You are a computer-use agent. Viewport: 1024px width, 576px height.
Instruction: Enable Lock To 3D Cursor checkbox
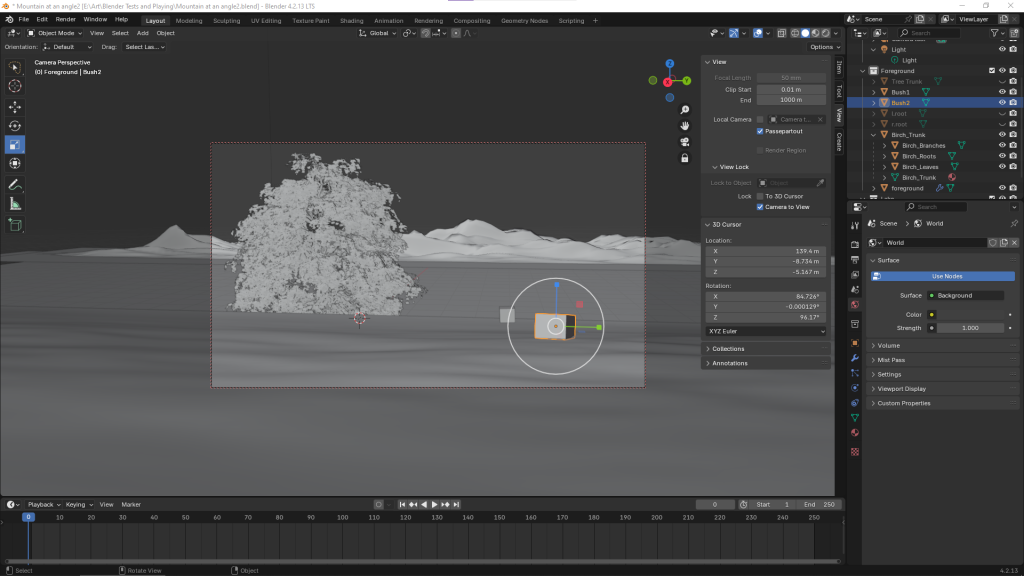(760, 196)
